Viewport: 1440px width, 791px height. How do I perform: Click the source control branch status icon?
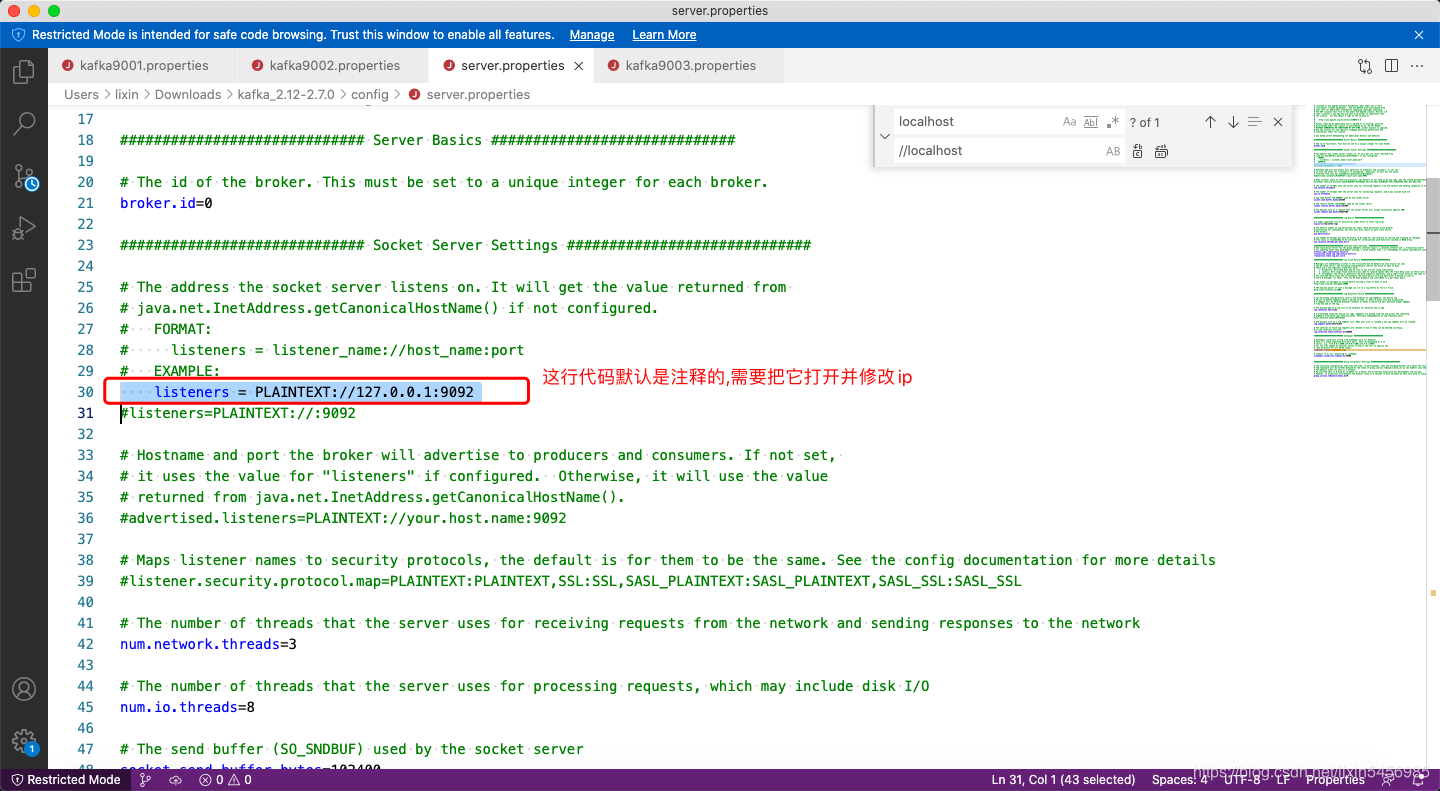coord(146,780)
